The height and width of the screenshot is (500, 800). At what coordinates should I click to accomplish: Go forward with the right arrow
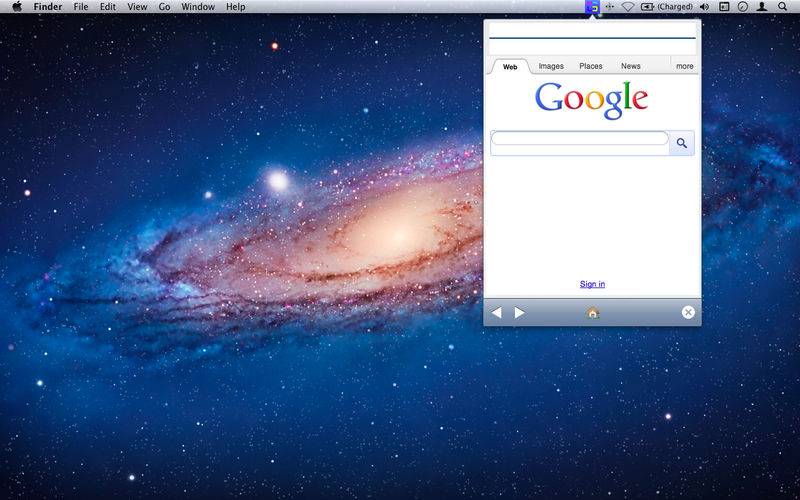tap(519, 312)
